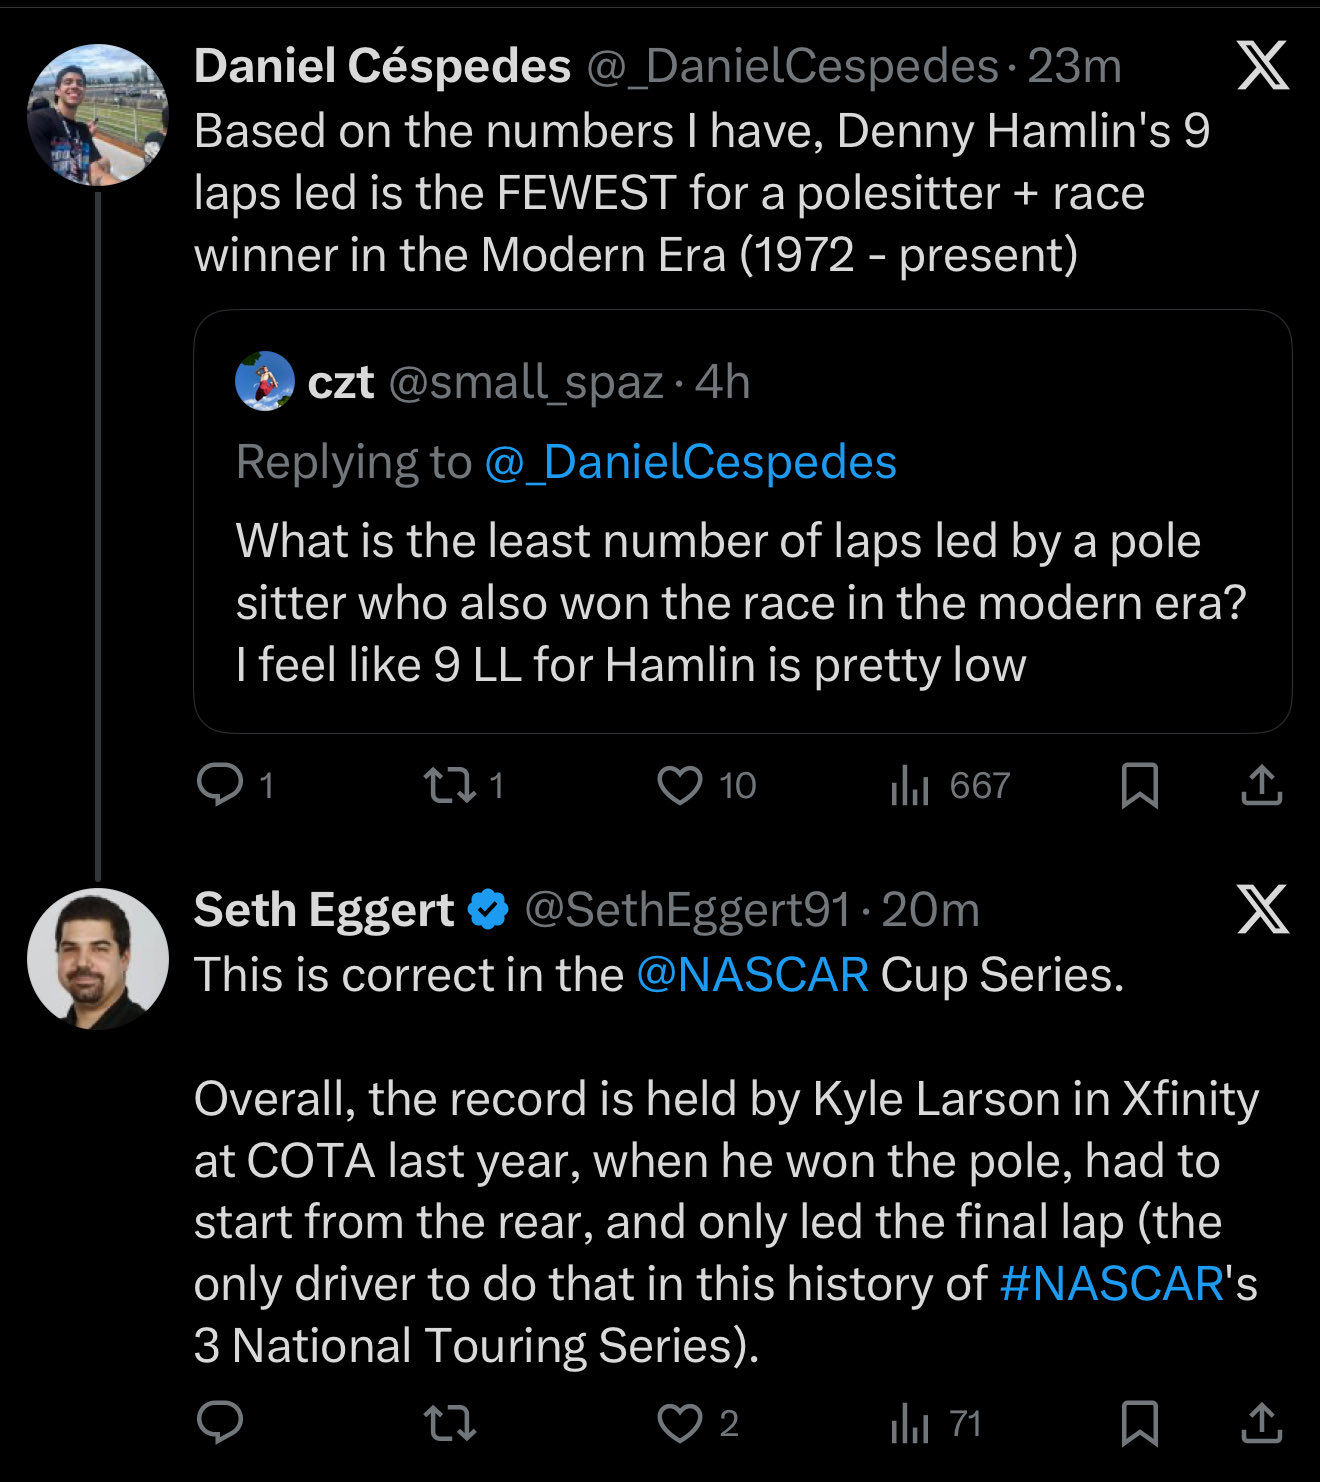Open Seth Eggert's profile picture

(x=98, y=958)
